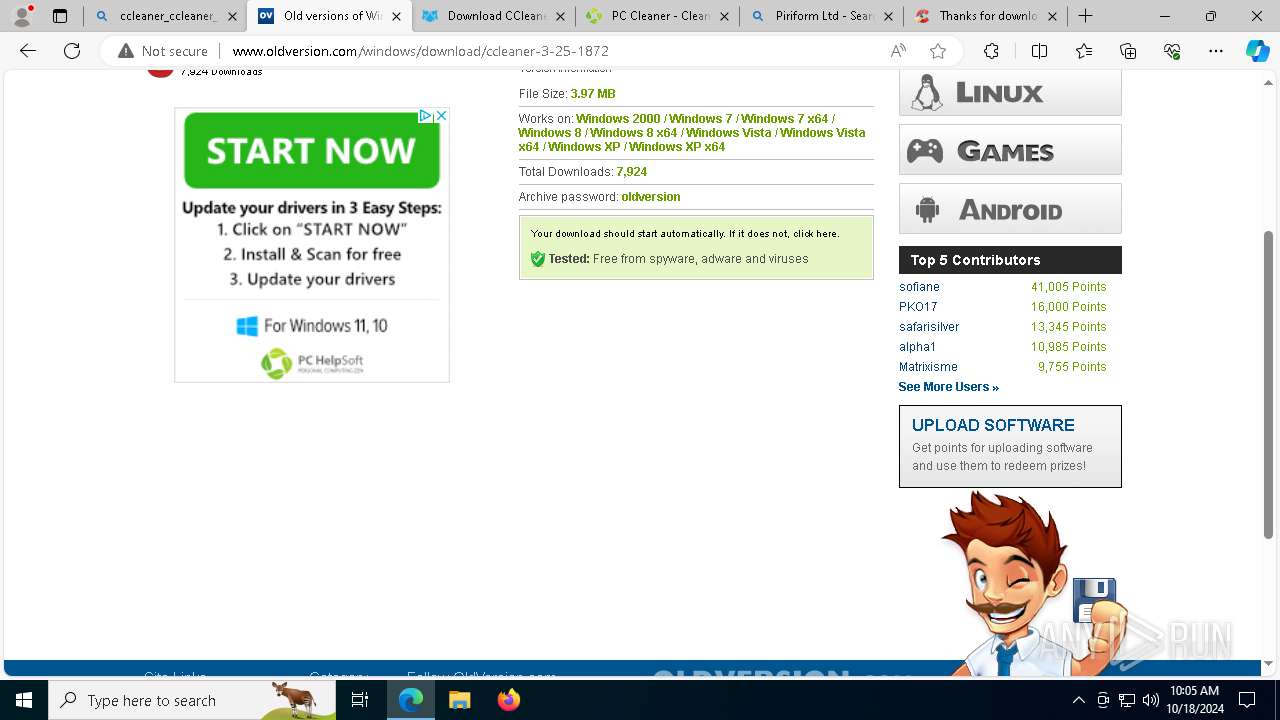Open the tab actions menu icon

(x=60, y=16)
